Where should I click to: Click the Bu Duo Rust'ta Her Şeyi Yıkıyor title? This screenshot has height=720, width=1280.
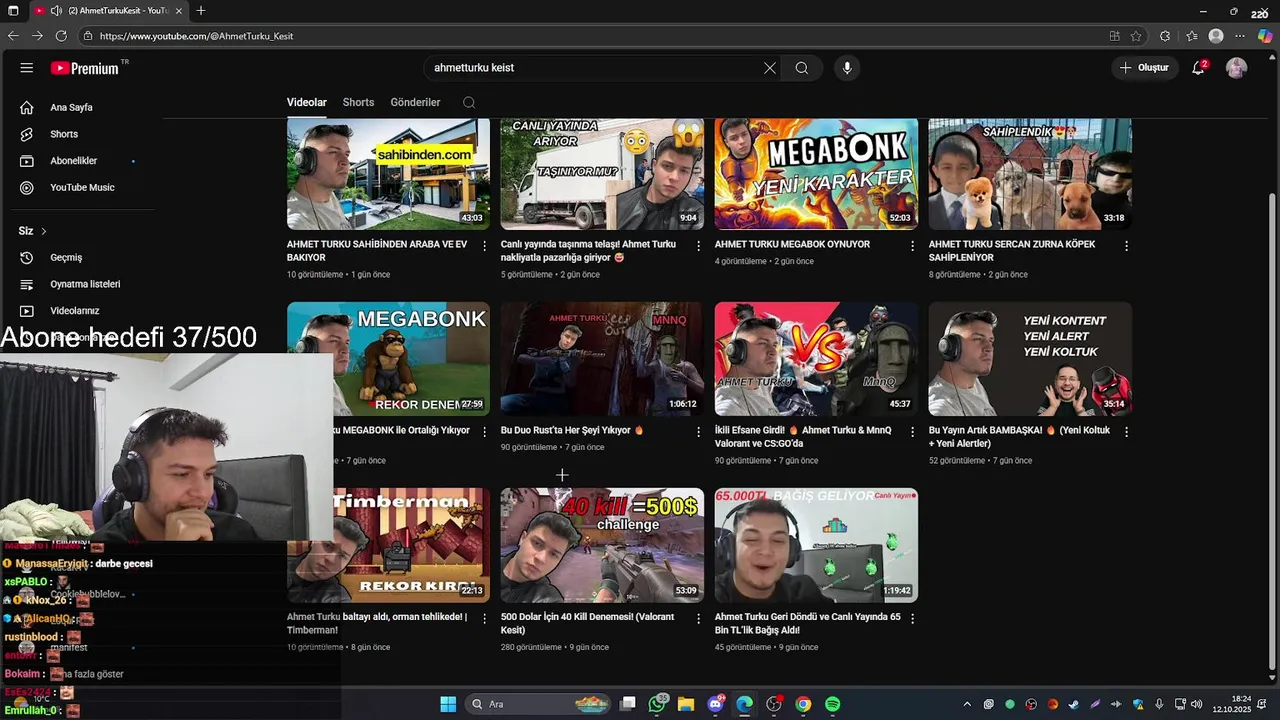coord(572,430)
